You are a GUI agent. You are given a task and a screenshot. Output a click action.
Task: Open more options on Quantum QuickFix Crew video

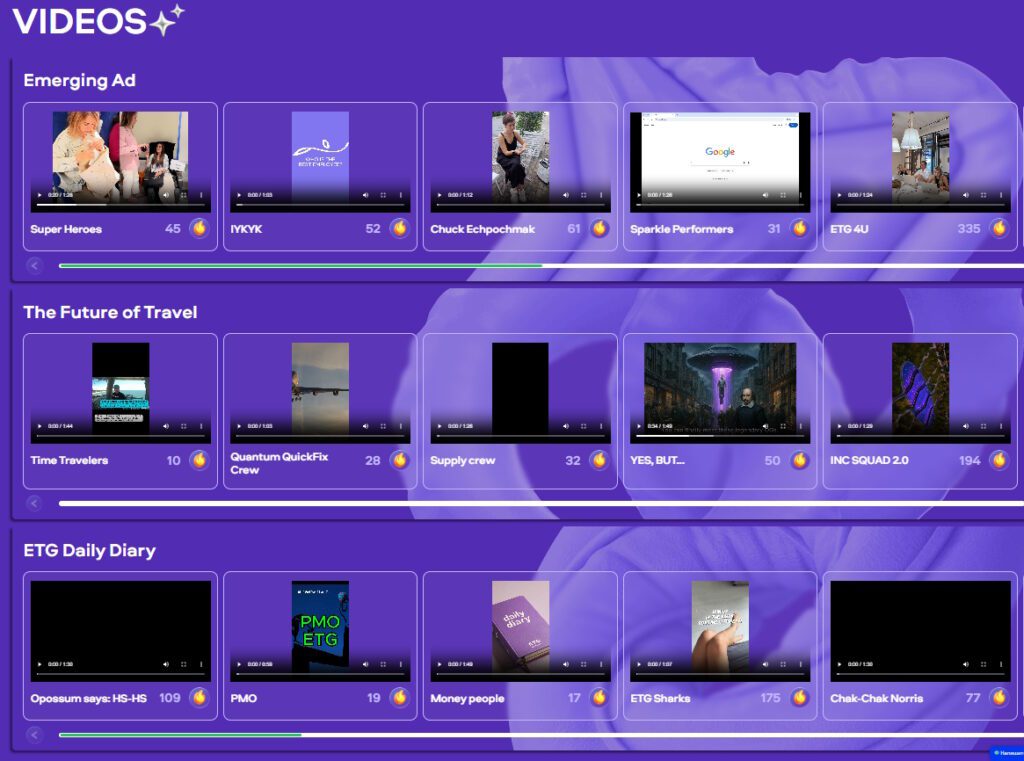click(402, 427)
